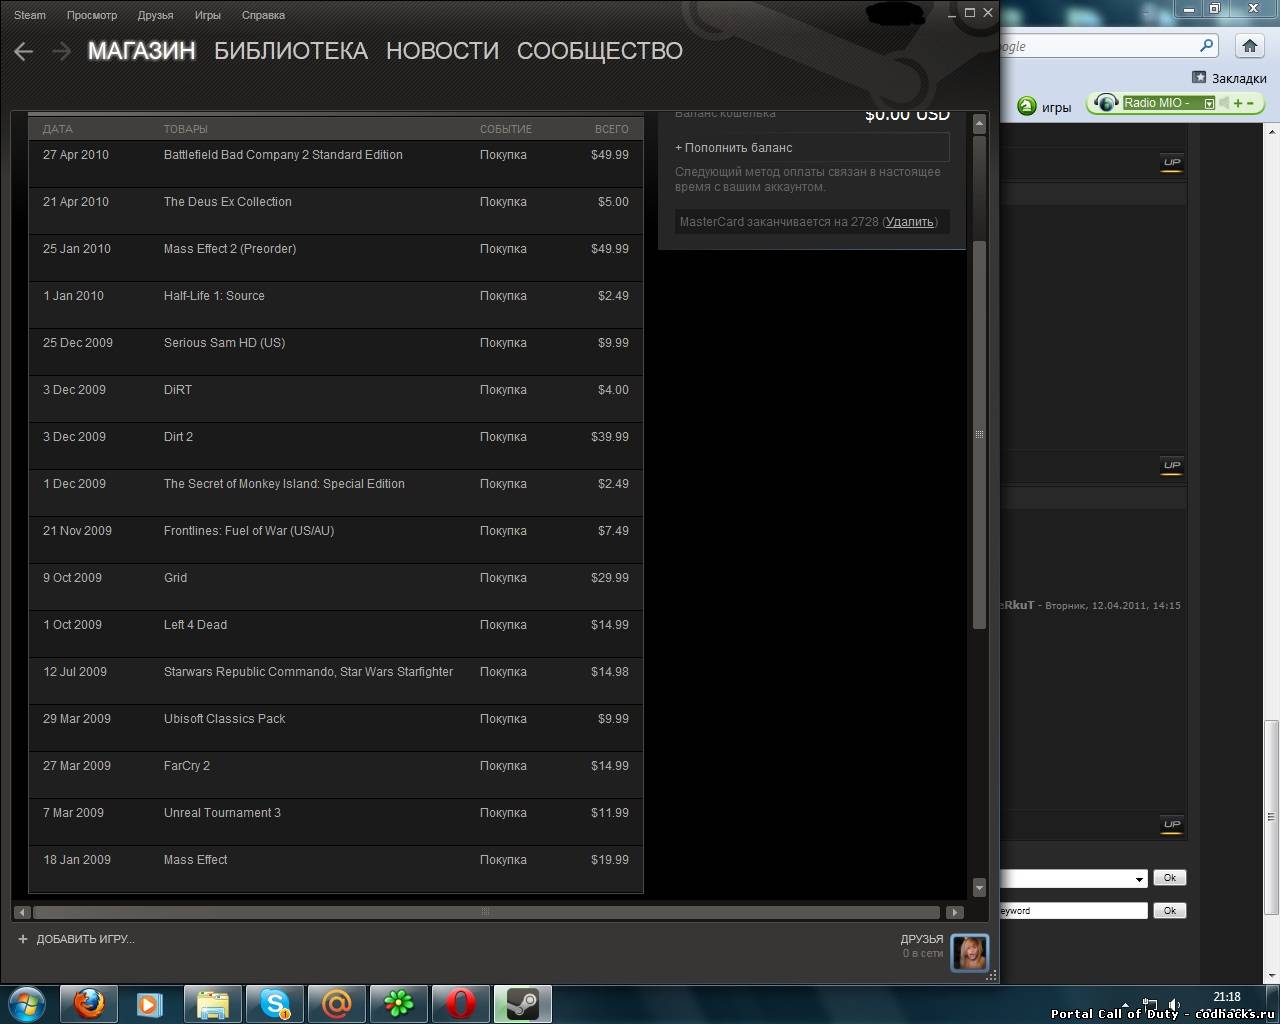The image size is (1280, 1024).
Task: Open the Просмотр menu
Action: [x=92, y=15]
